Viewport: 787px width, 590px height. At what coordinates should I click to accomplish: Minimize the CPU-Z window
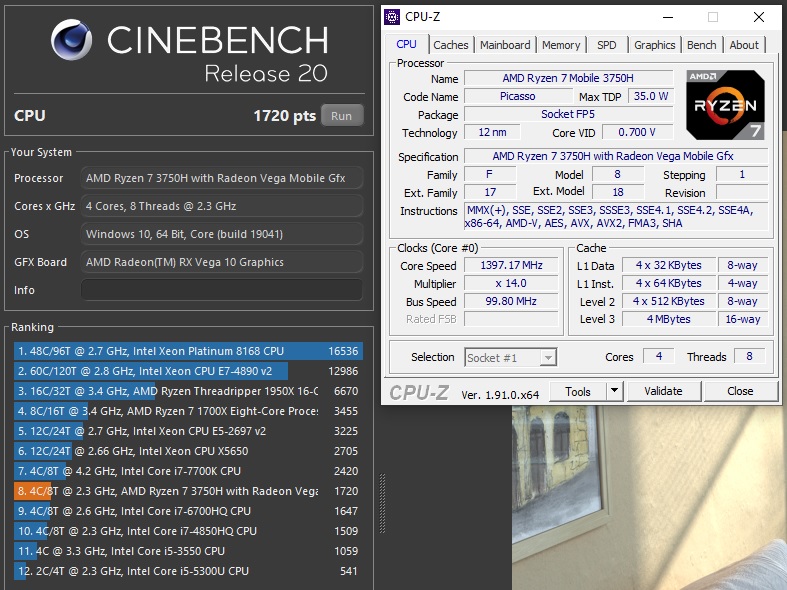[x=668, y=17]
